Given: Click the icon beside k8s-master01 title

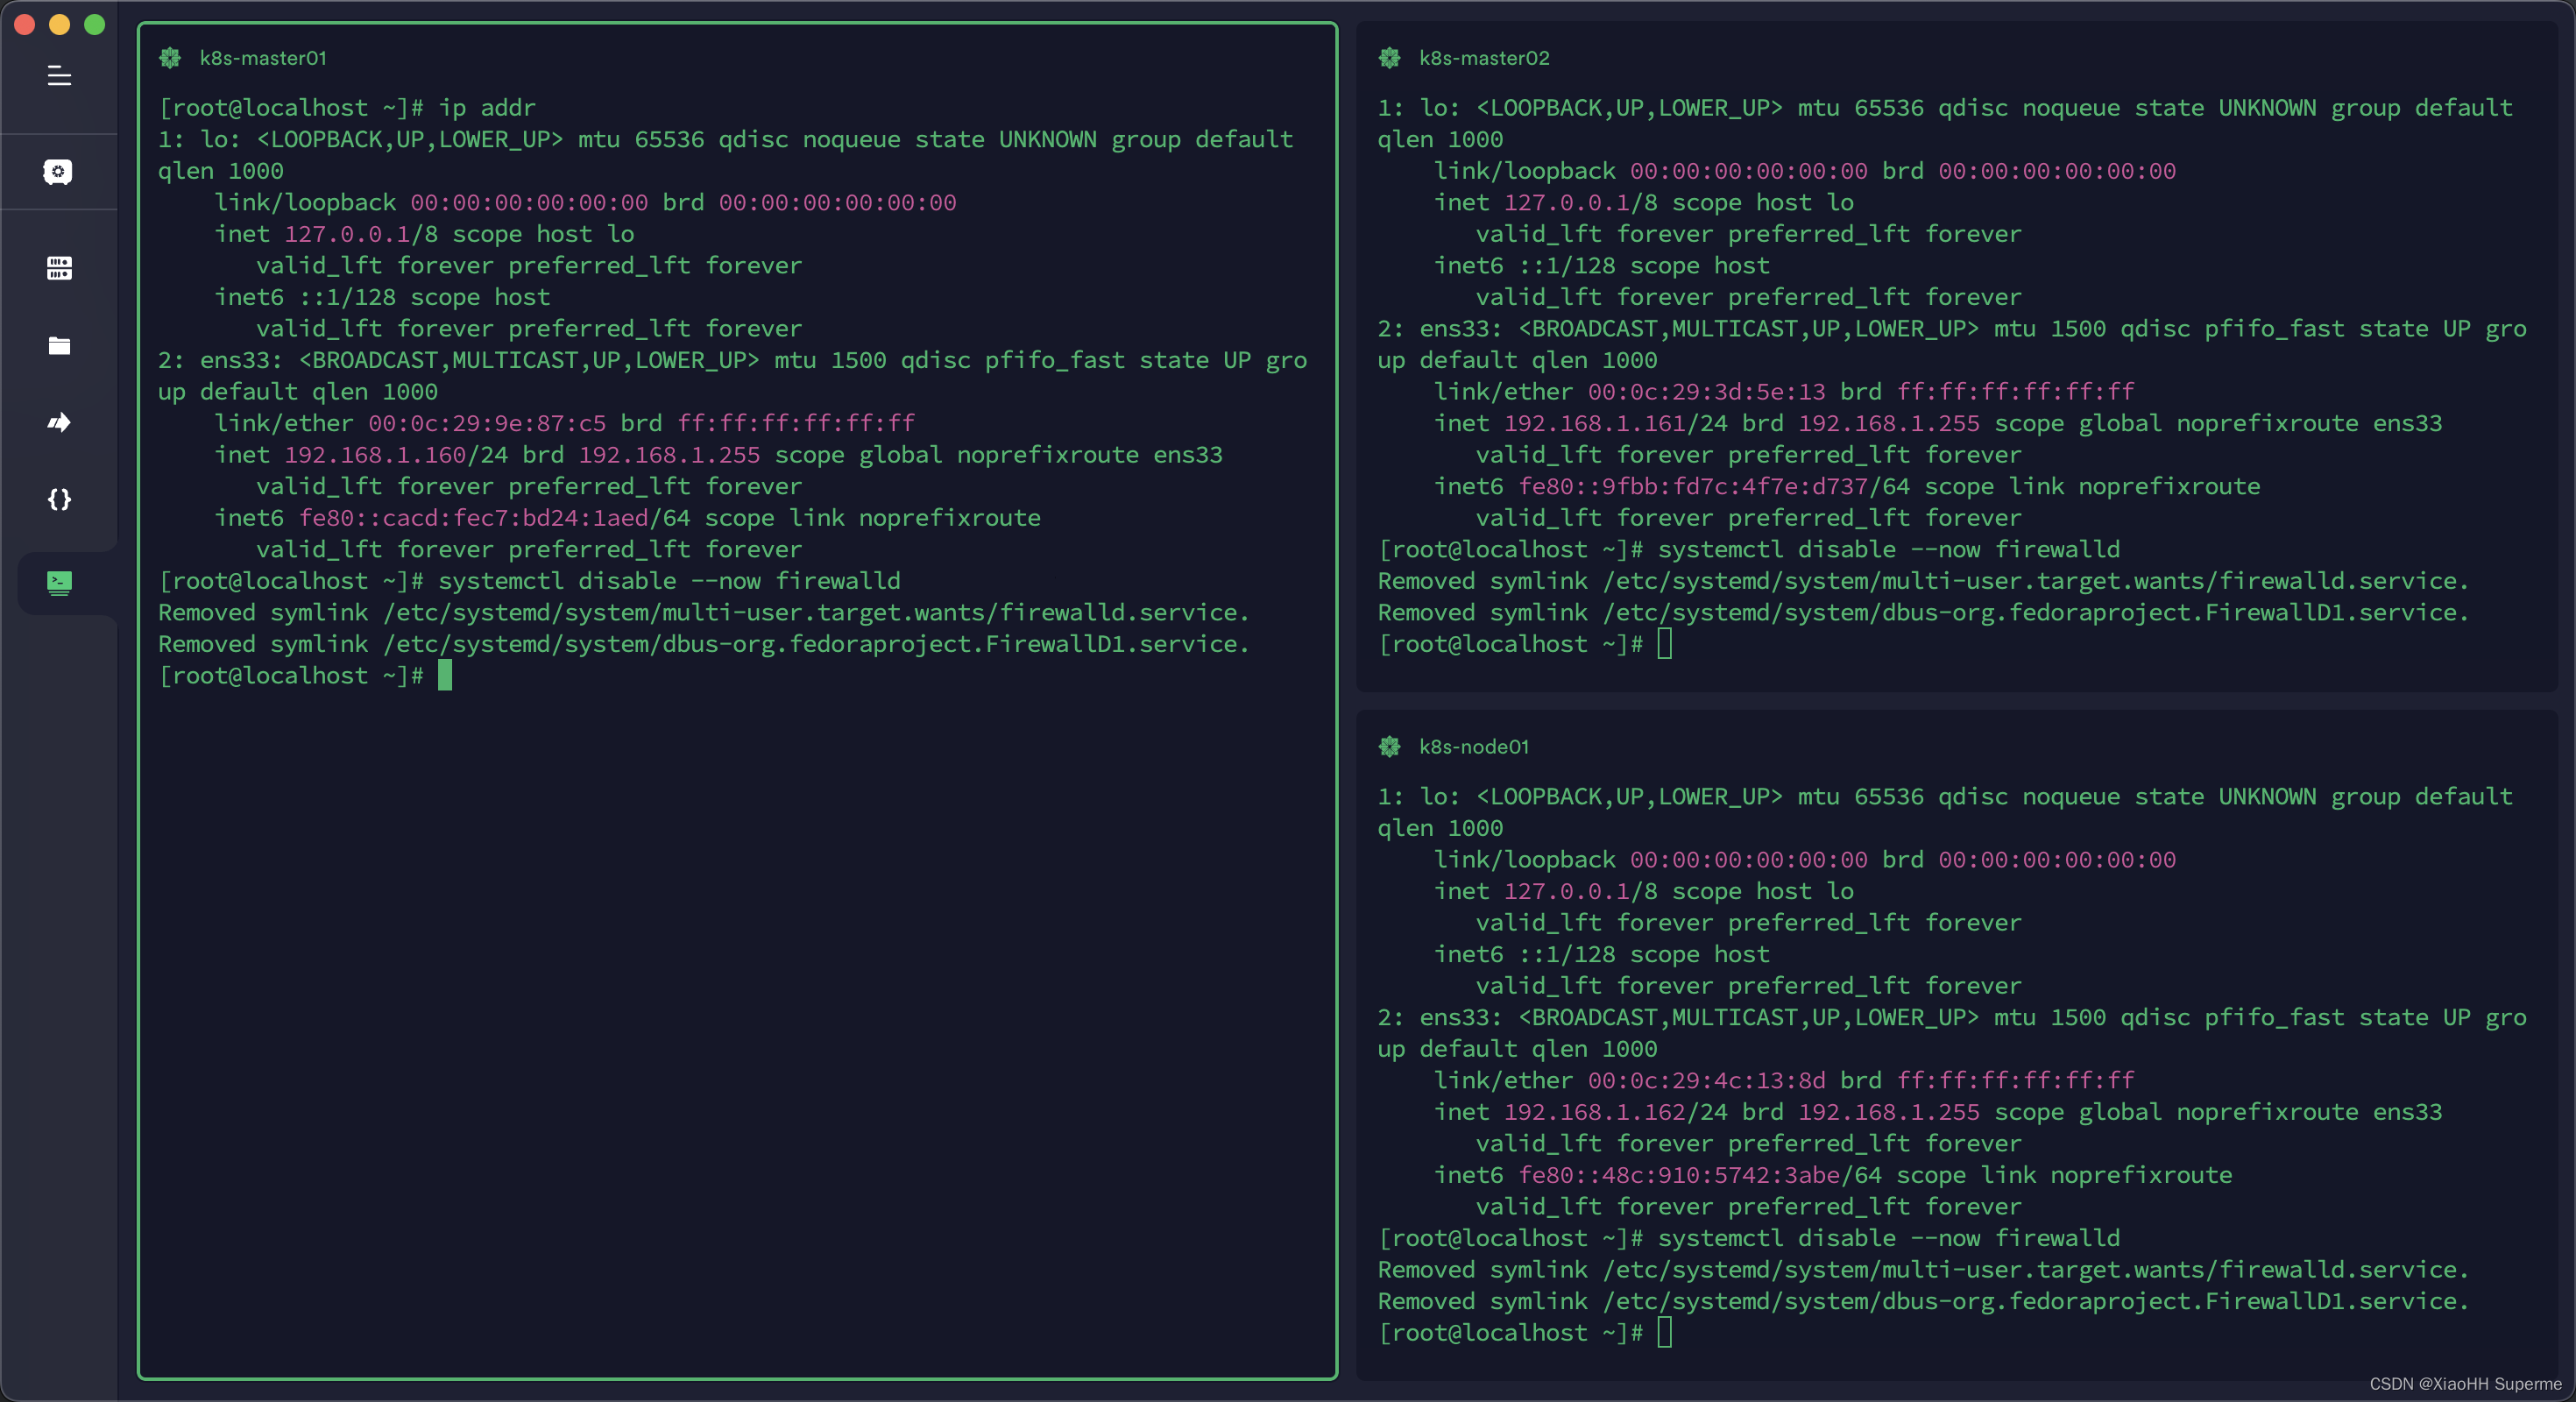Looking at the screenshot, I should point(170,58).
